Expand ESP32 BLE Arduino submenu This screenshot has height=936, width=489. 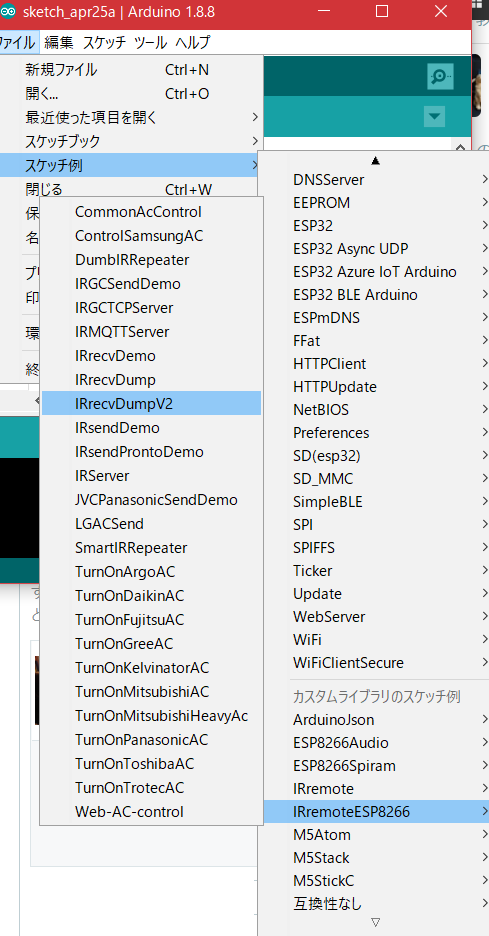(x=376, y=295)
